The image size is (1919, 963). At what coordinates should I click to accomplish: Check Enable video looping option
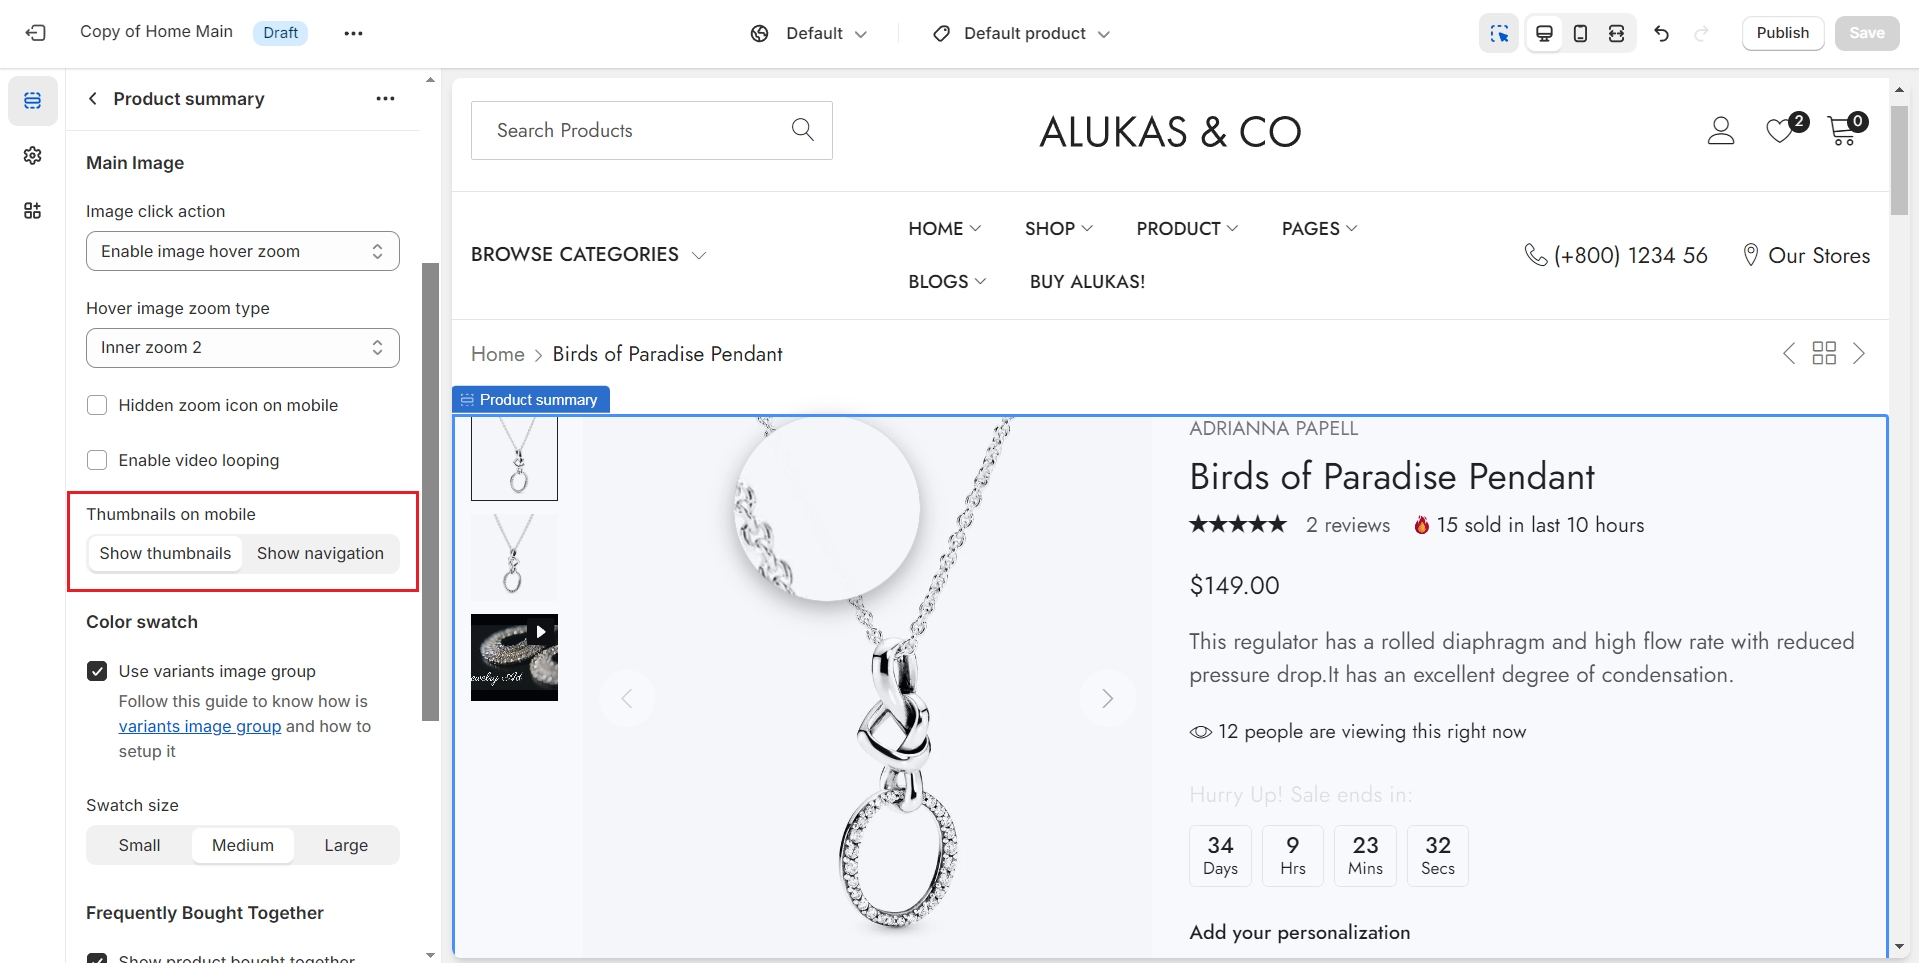tap(97, 460)
